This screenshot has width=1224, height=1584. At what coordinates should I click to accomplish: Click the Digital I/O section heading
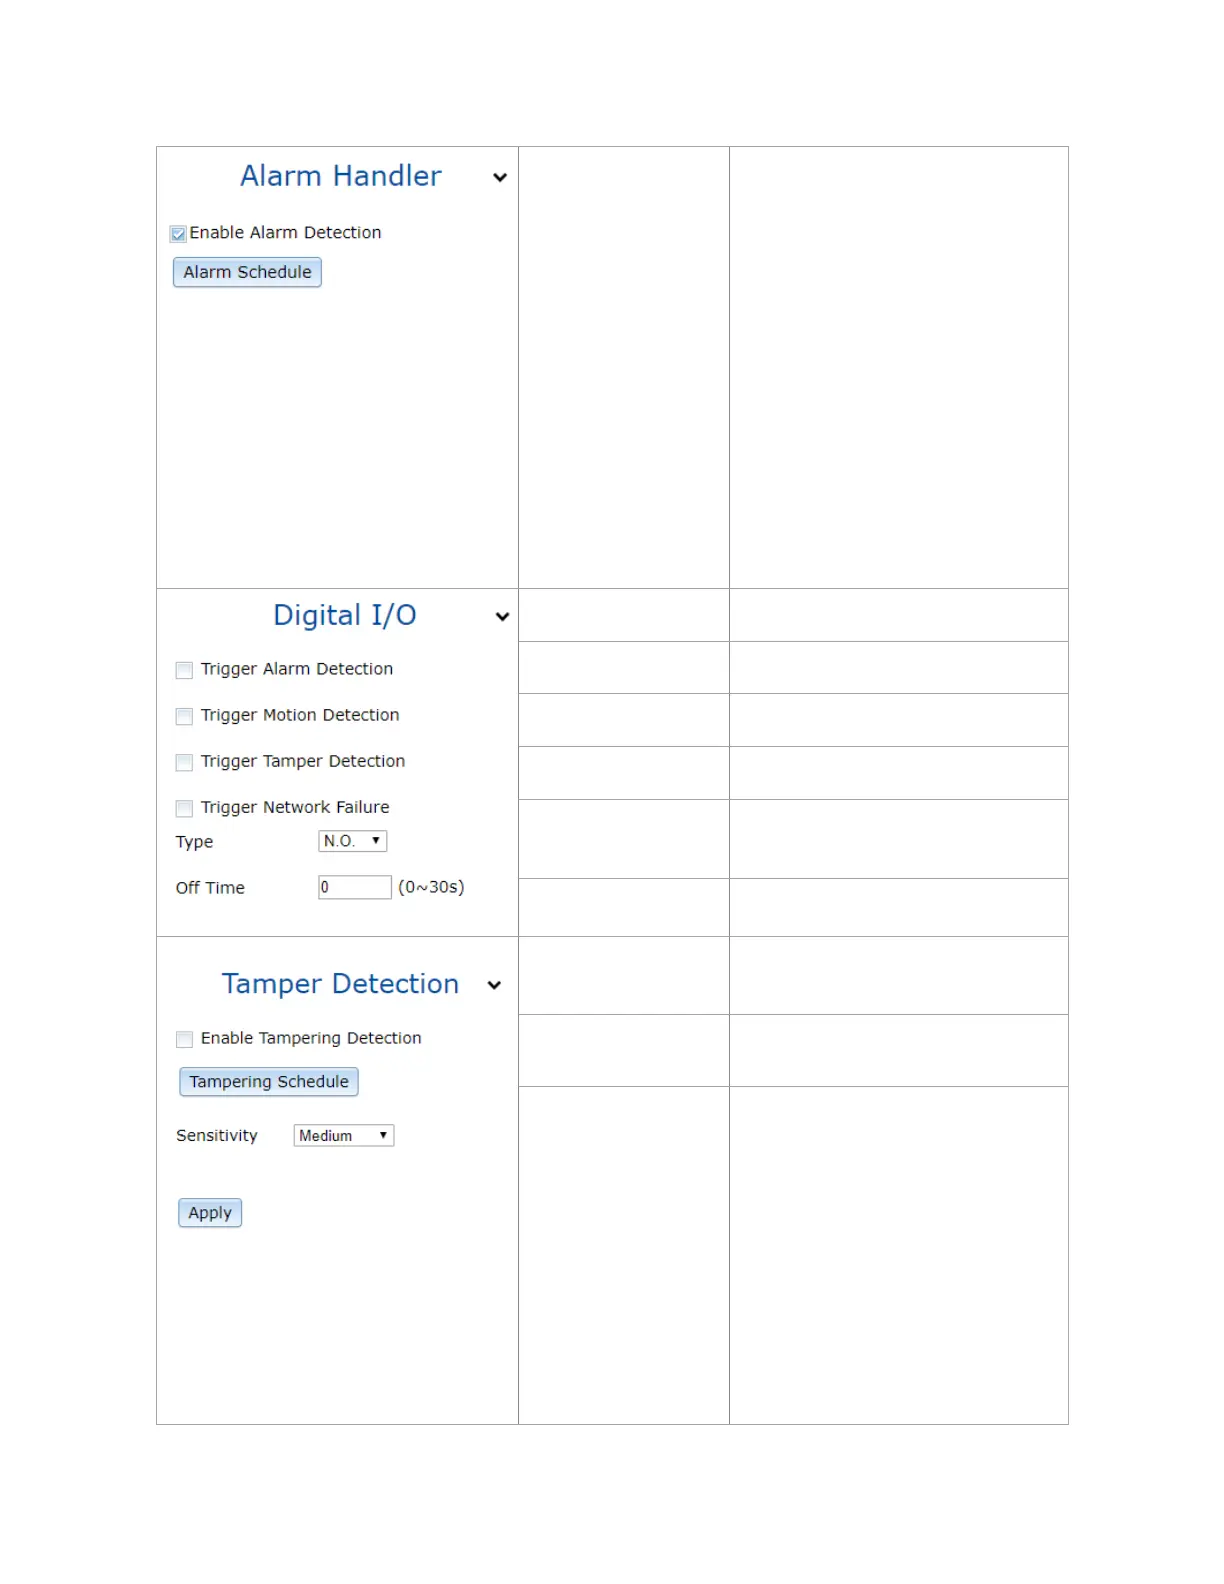pos(344,615)
